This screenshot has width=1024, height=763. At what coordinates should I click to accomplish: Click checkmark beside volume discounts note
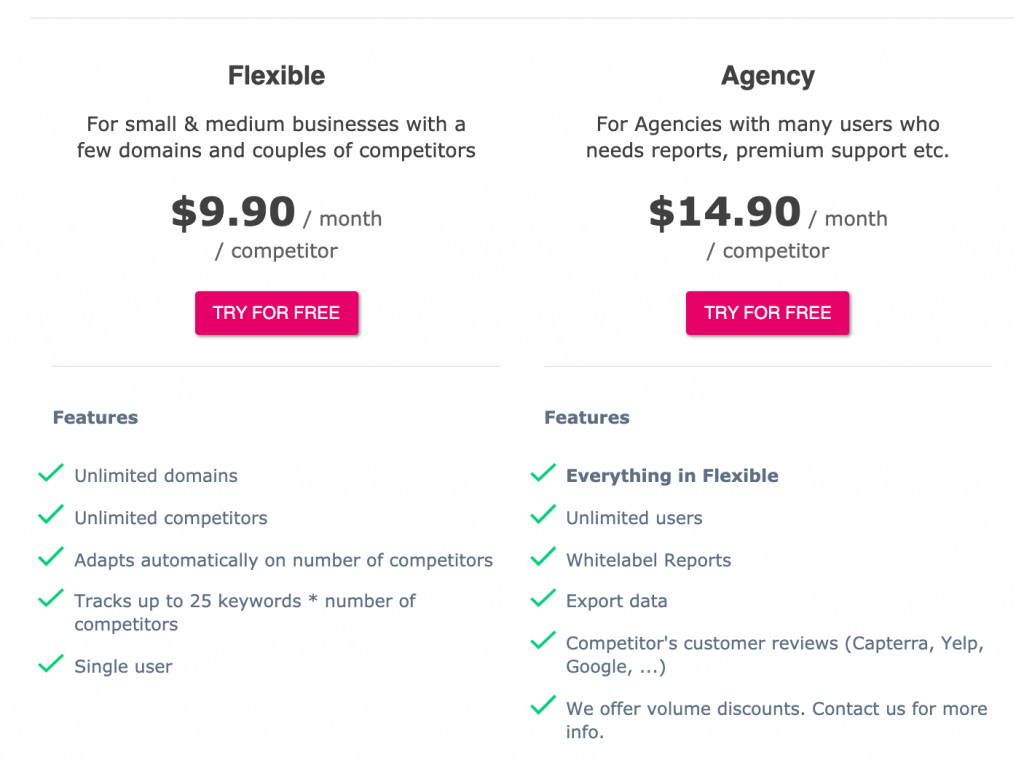click(543, 705)
